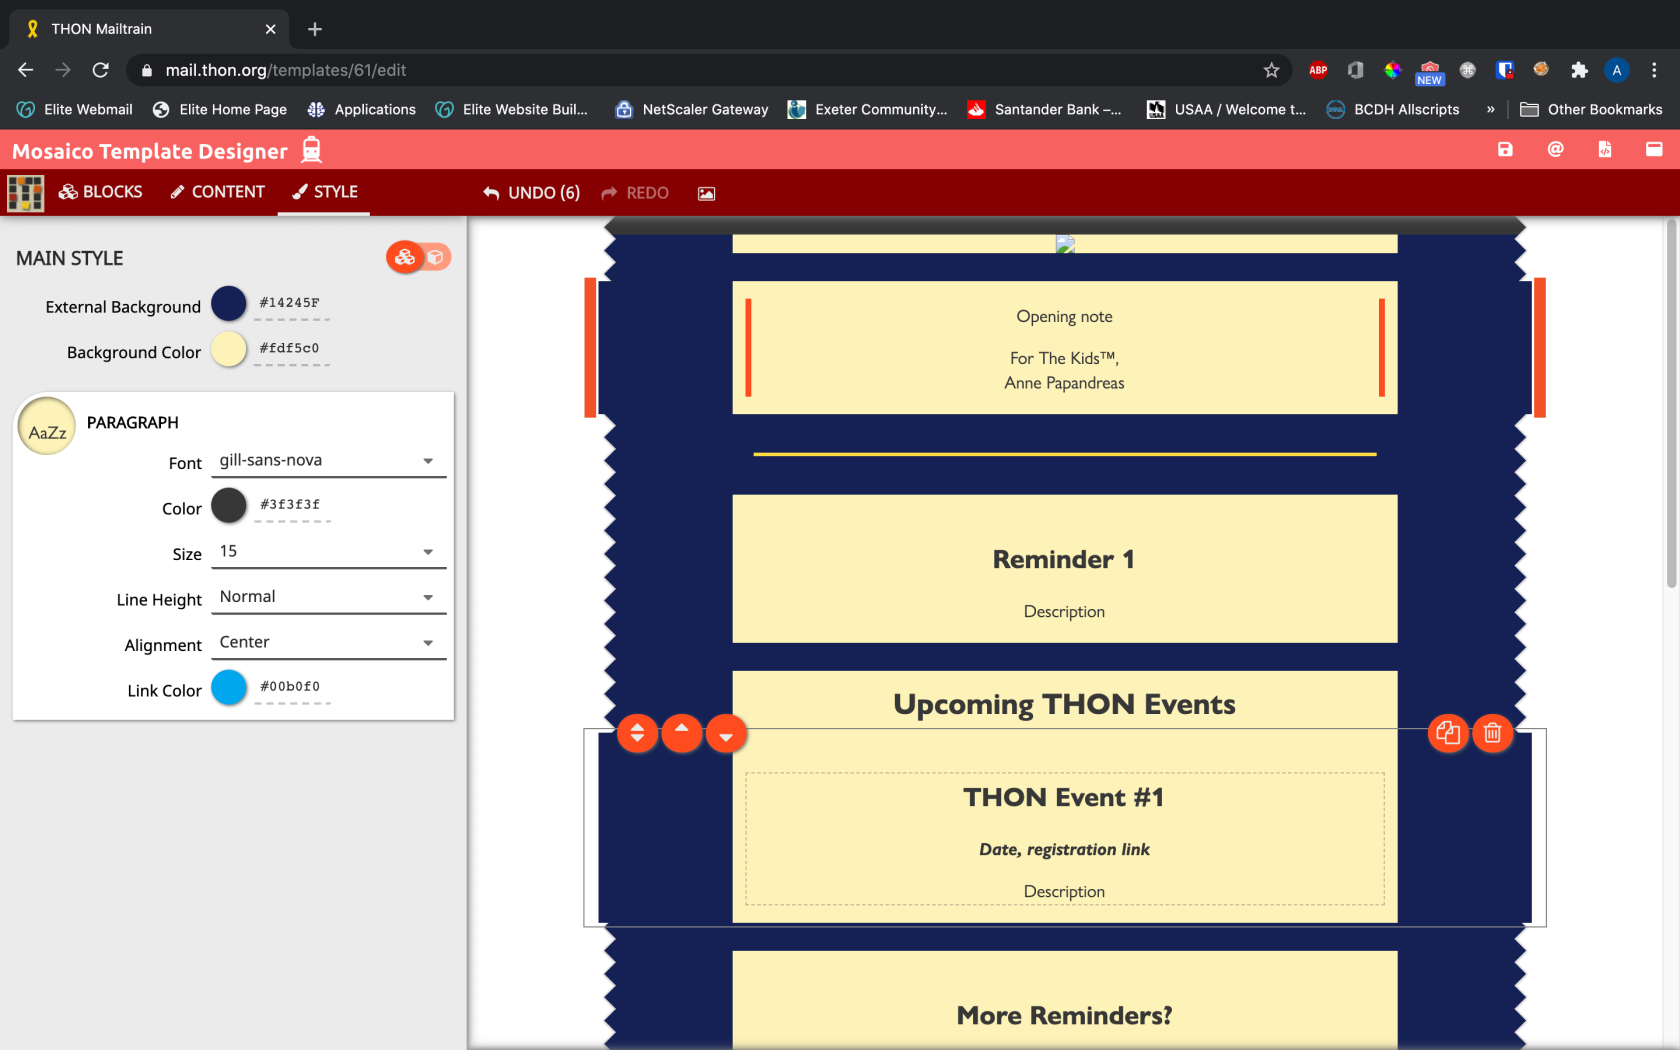The width and height of the screenshot is (1680, 1050).
Task: Go back to the previous page
Action: click(x=26, y=70)
